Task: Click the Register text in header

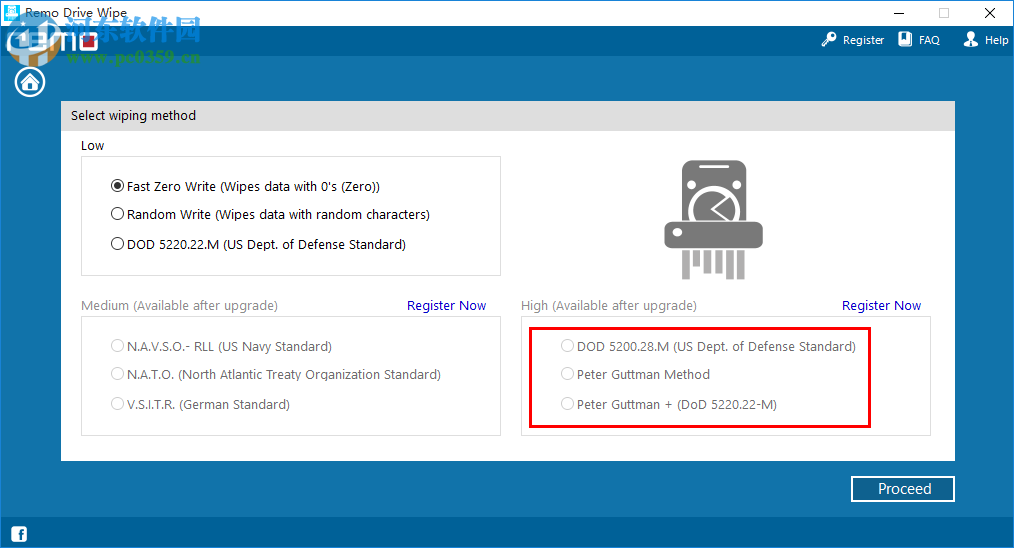Action: coord(863,40)
